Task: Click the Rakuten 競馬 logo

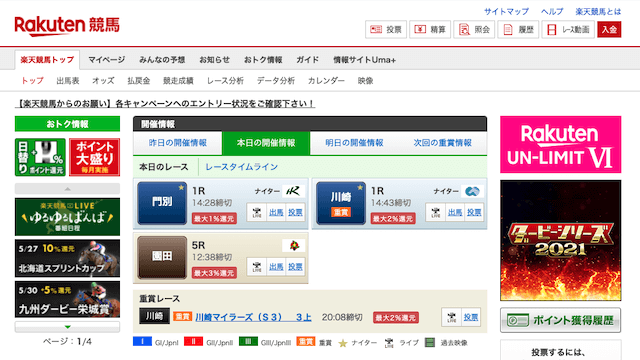Action: point(67,26)
